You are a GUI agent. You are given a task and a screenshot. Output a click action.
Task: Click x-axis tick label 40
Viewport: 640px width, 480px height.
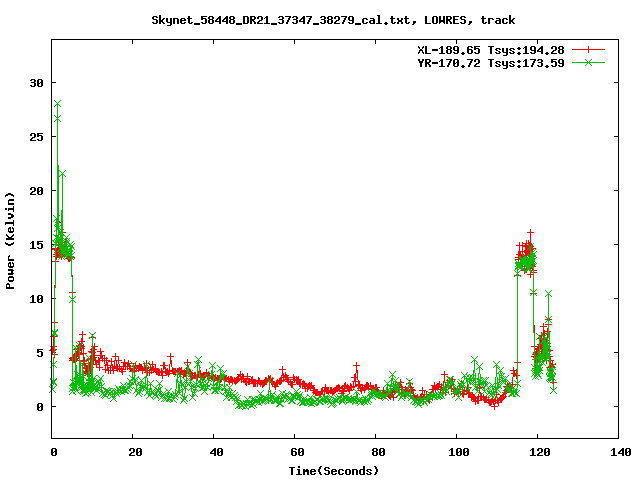click(216, 452)
